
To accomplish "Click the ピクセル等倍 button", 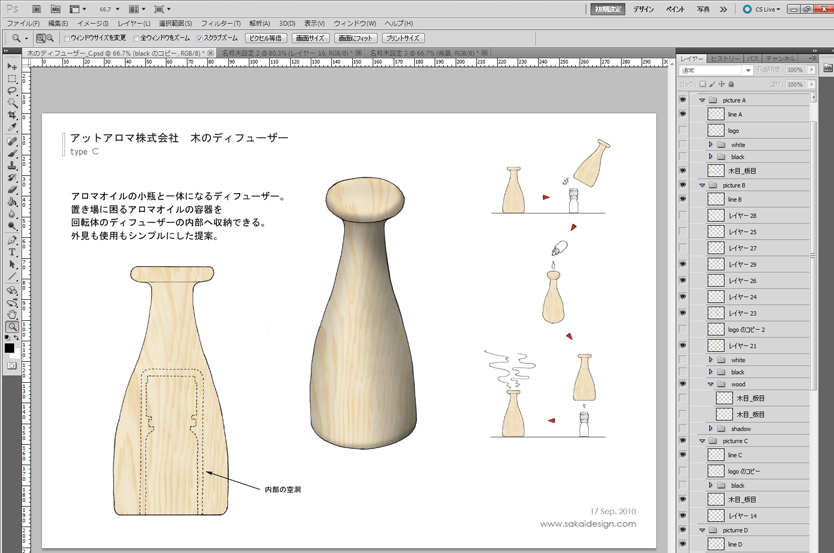I will (266, 38).
